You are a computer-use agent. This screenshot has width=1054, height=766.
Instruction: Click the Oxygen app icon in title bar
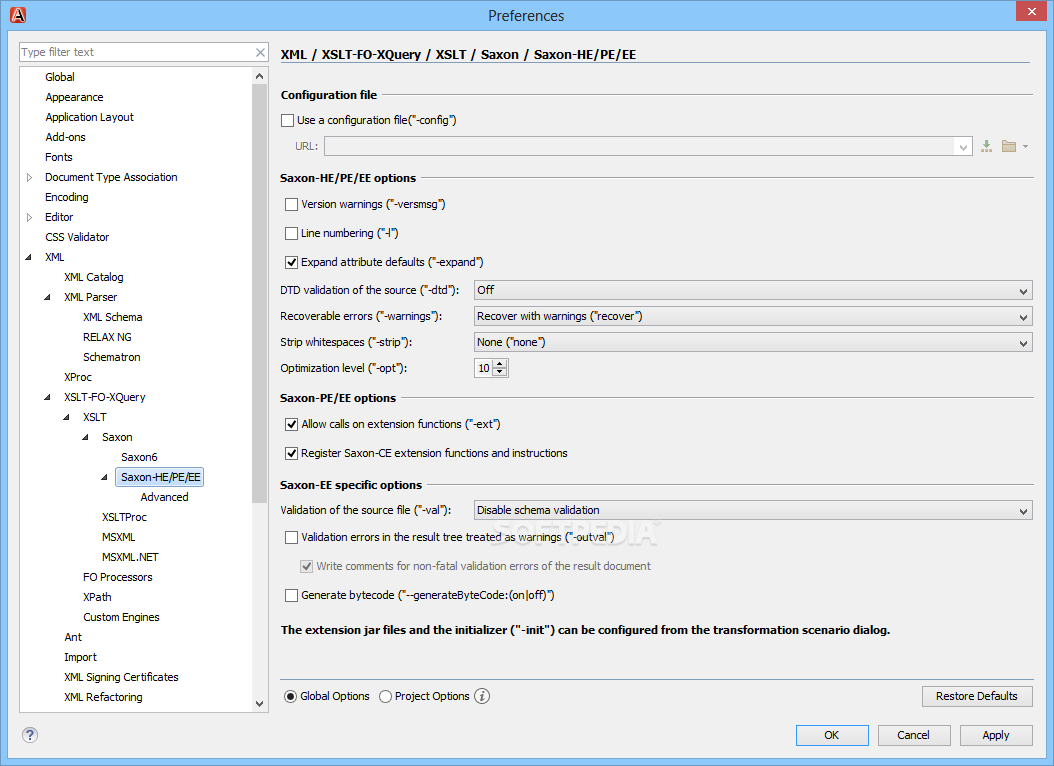coord(18,15)
